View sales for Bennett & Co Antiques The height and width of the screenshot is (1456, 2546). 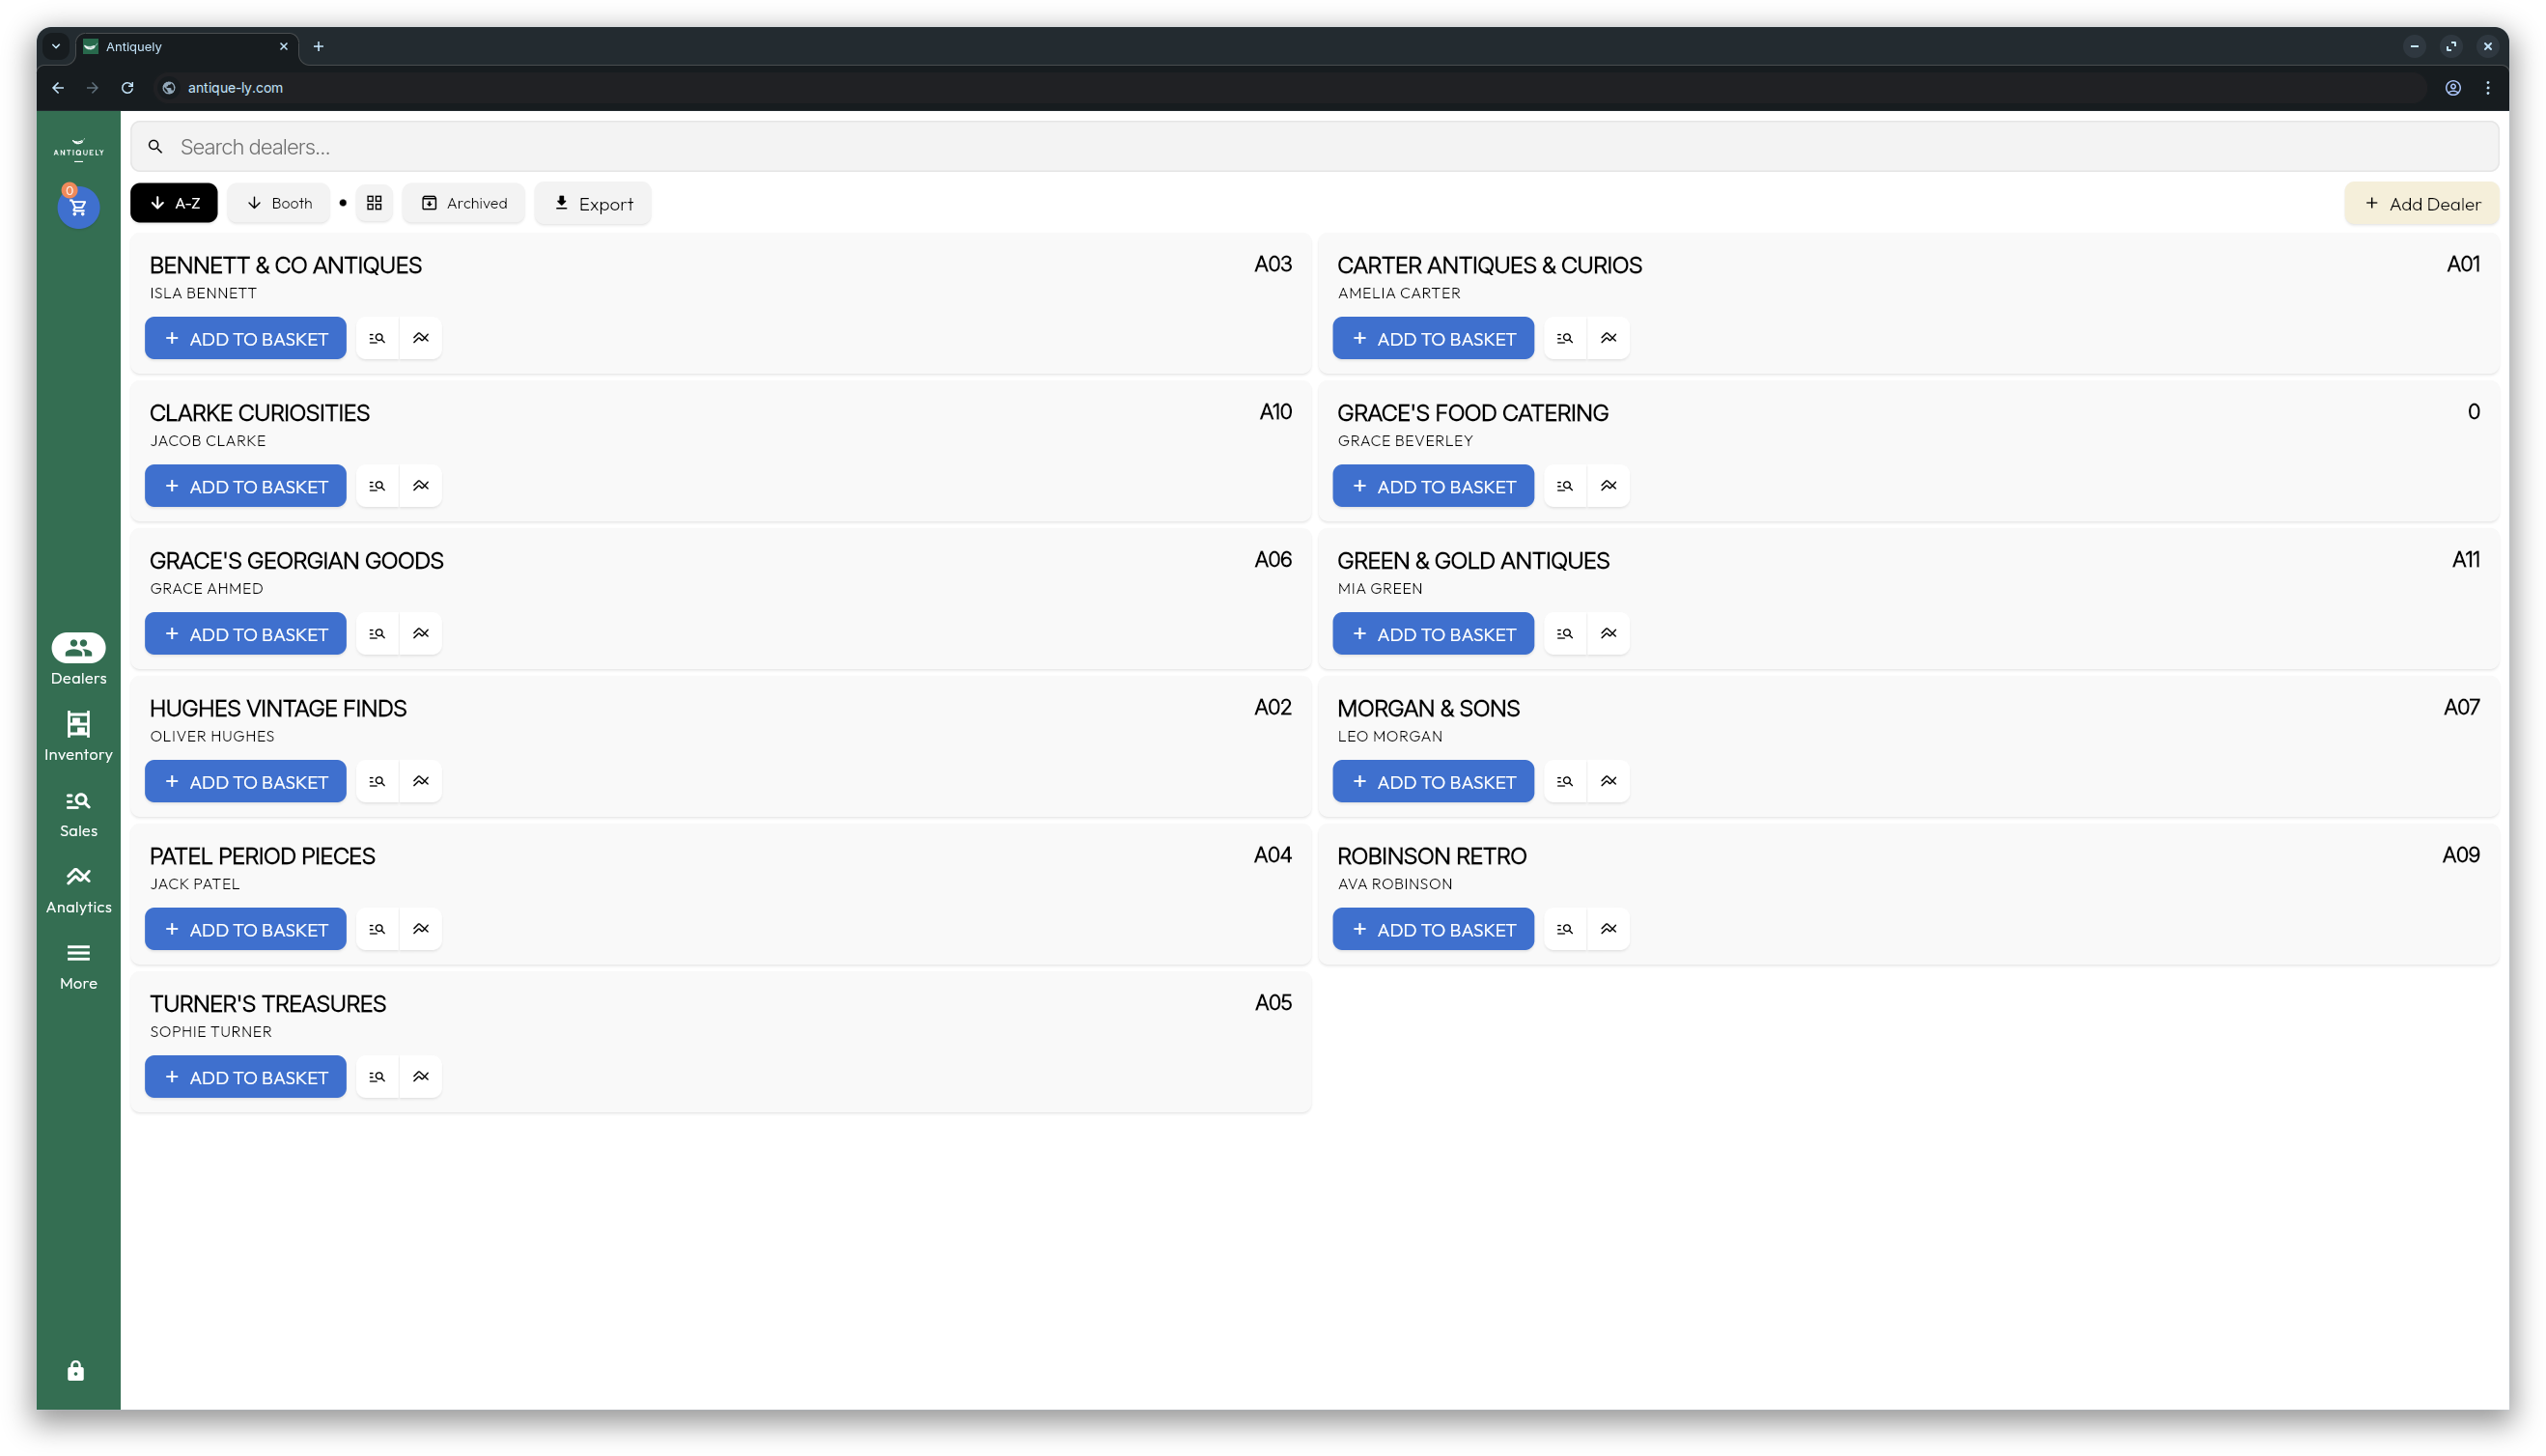[377, 338]
